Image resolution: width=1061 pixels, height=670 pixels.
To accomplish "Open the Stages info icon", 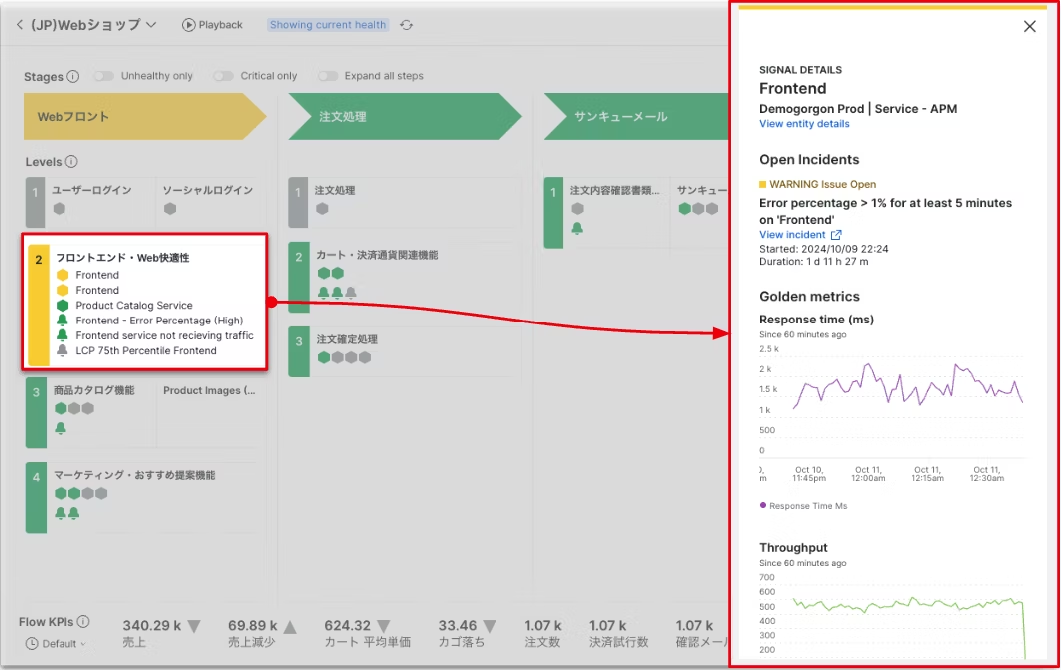I will click(73, 76).
